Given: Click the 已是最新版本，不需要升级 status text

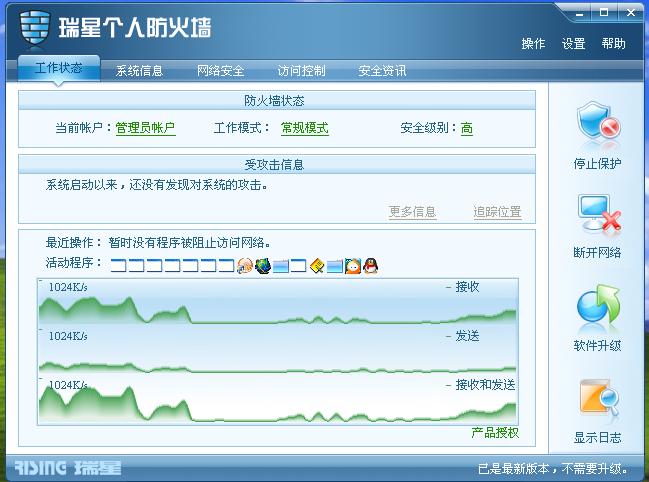Looking at the screenshot, I should (553, 469).
